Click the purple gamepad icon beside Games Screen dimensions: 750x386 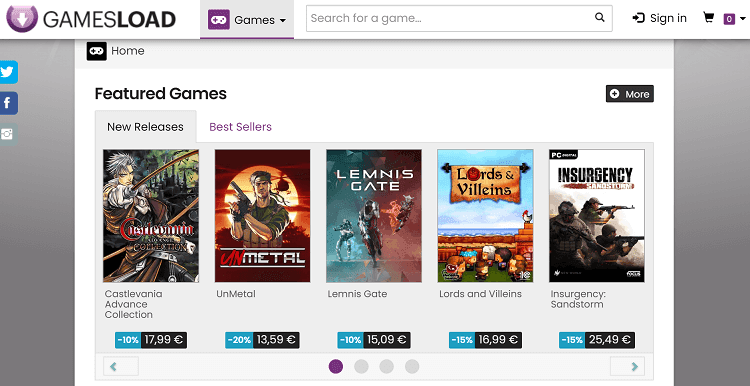219,20
